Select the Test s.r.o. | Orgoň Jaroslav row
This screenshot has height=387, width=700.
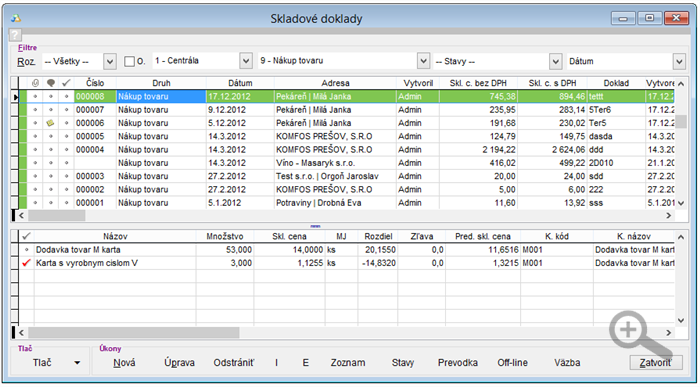point(346,176)
